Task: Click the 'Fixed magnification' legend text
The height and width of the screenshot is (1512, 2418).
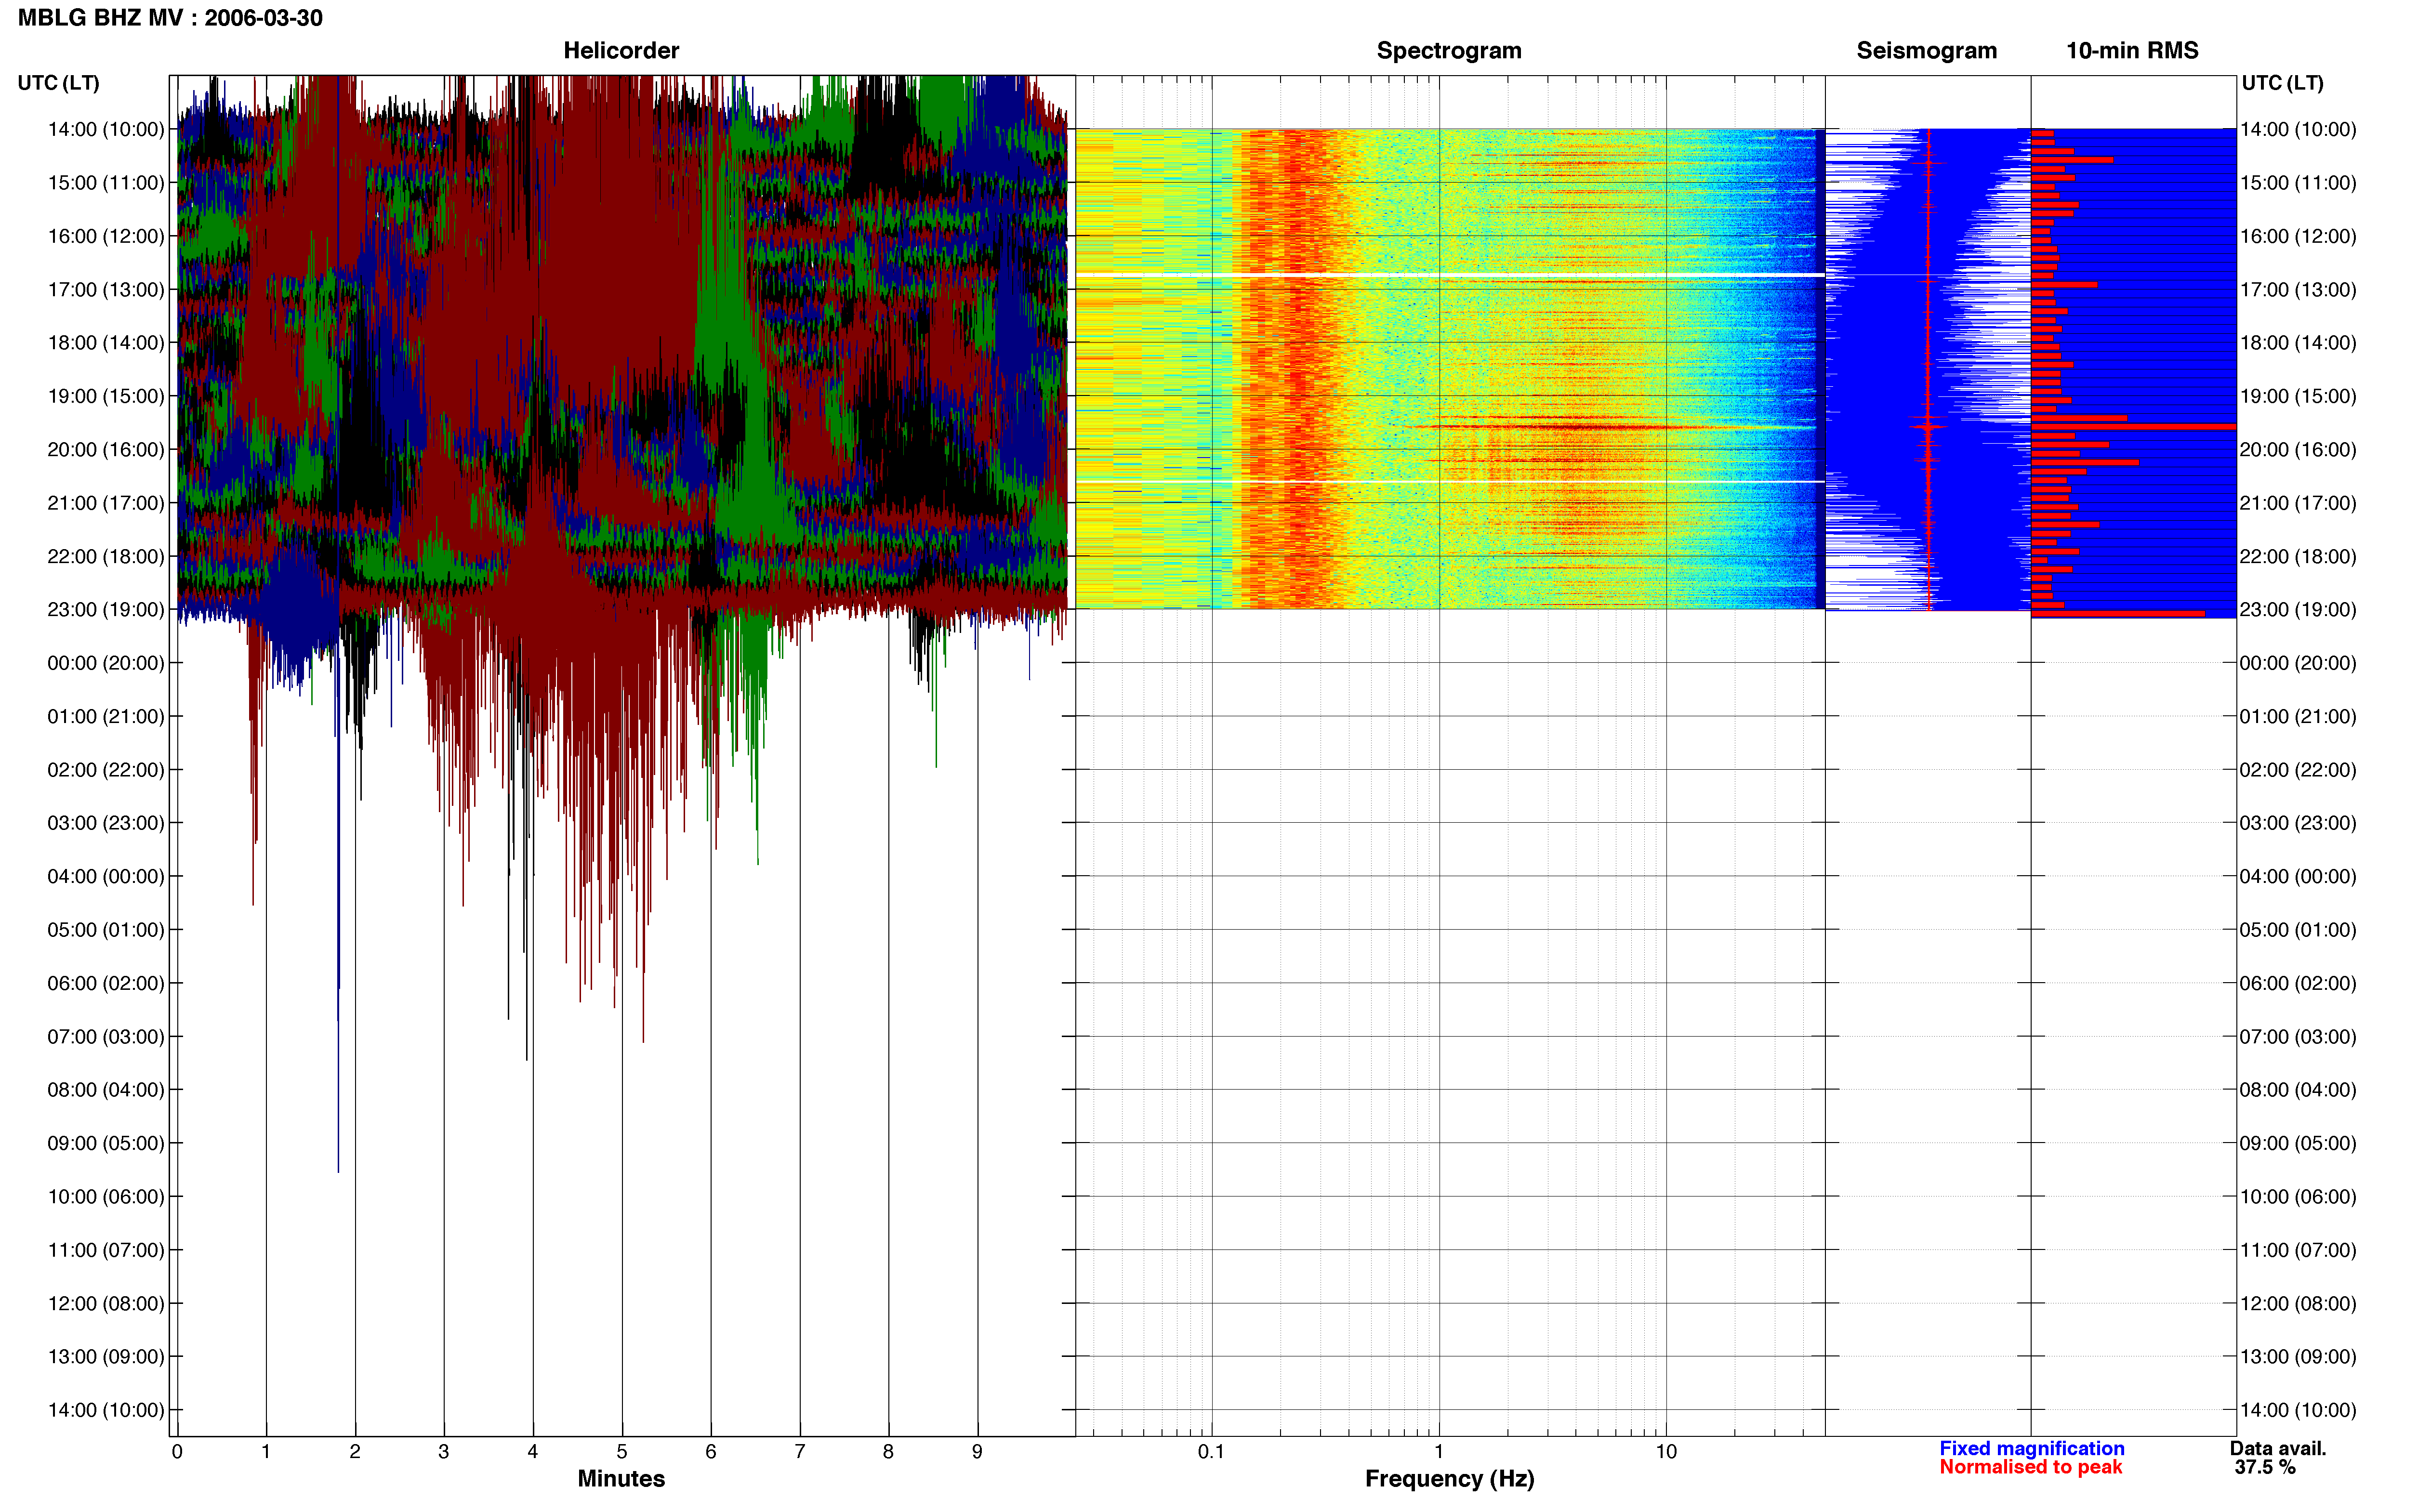Action: coord(2031,1448)
